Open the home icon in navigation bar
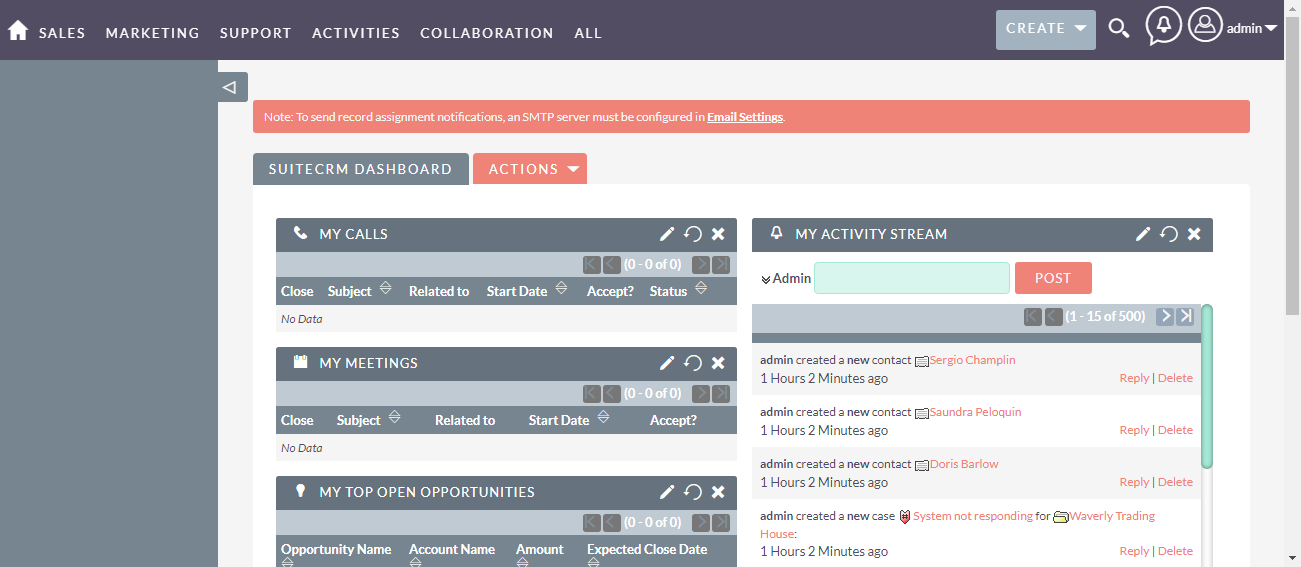Image resolution: width=1301 pixels, height=567 pixels. (17, 31)
